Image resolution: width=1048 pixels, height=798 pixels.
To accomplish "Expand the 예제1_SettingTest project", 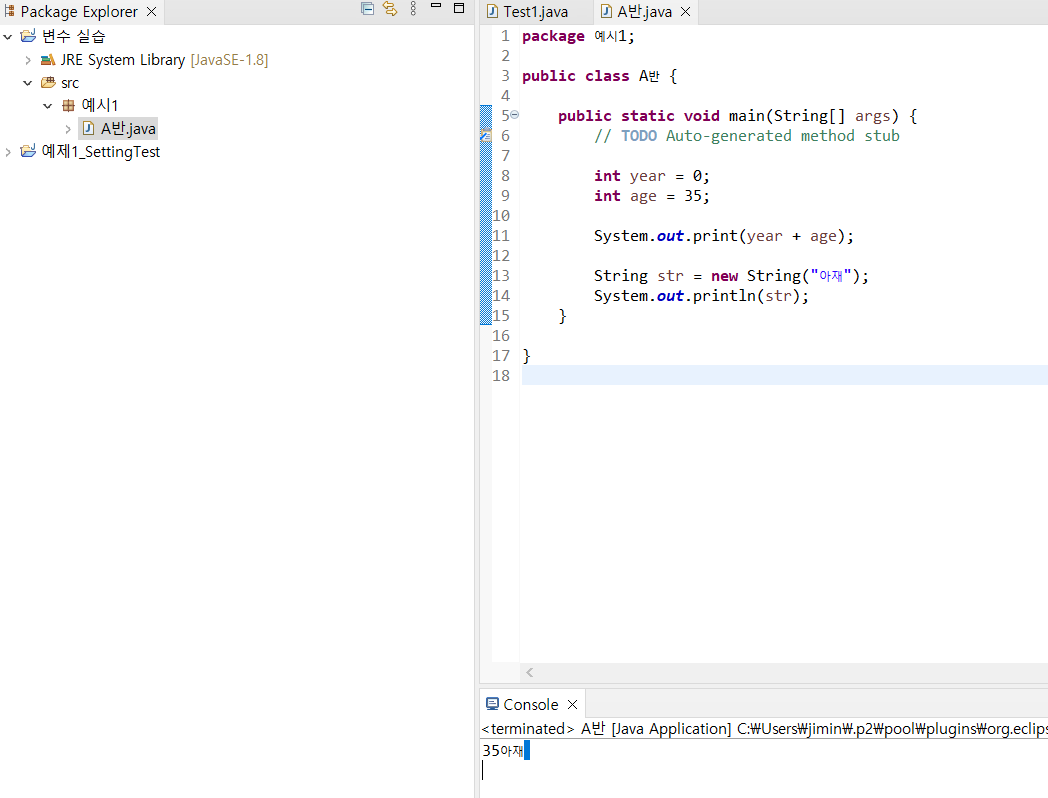I will click(8, 152).
